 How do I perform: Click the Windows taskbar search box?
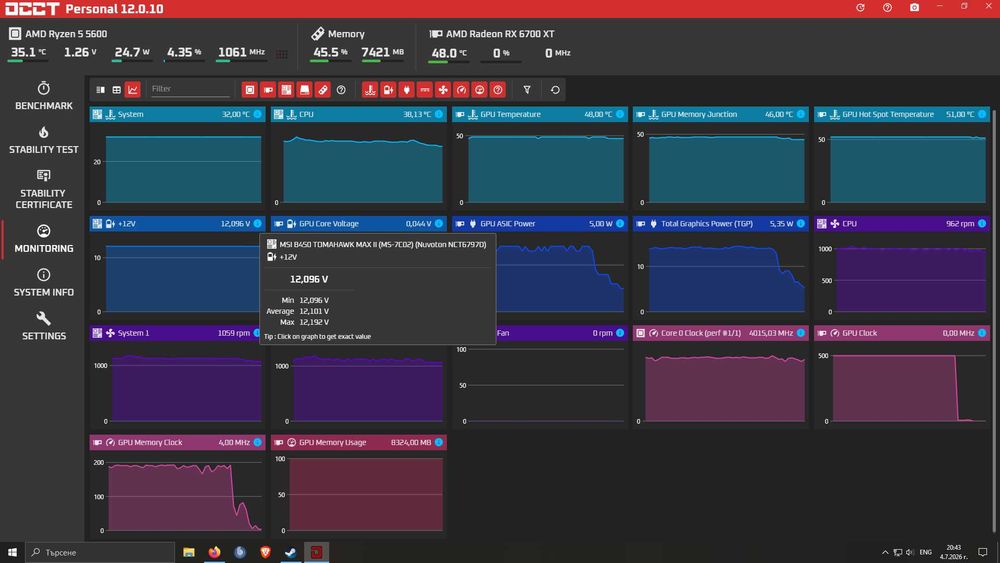(x=100, y=552)
